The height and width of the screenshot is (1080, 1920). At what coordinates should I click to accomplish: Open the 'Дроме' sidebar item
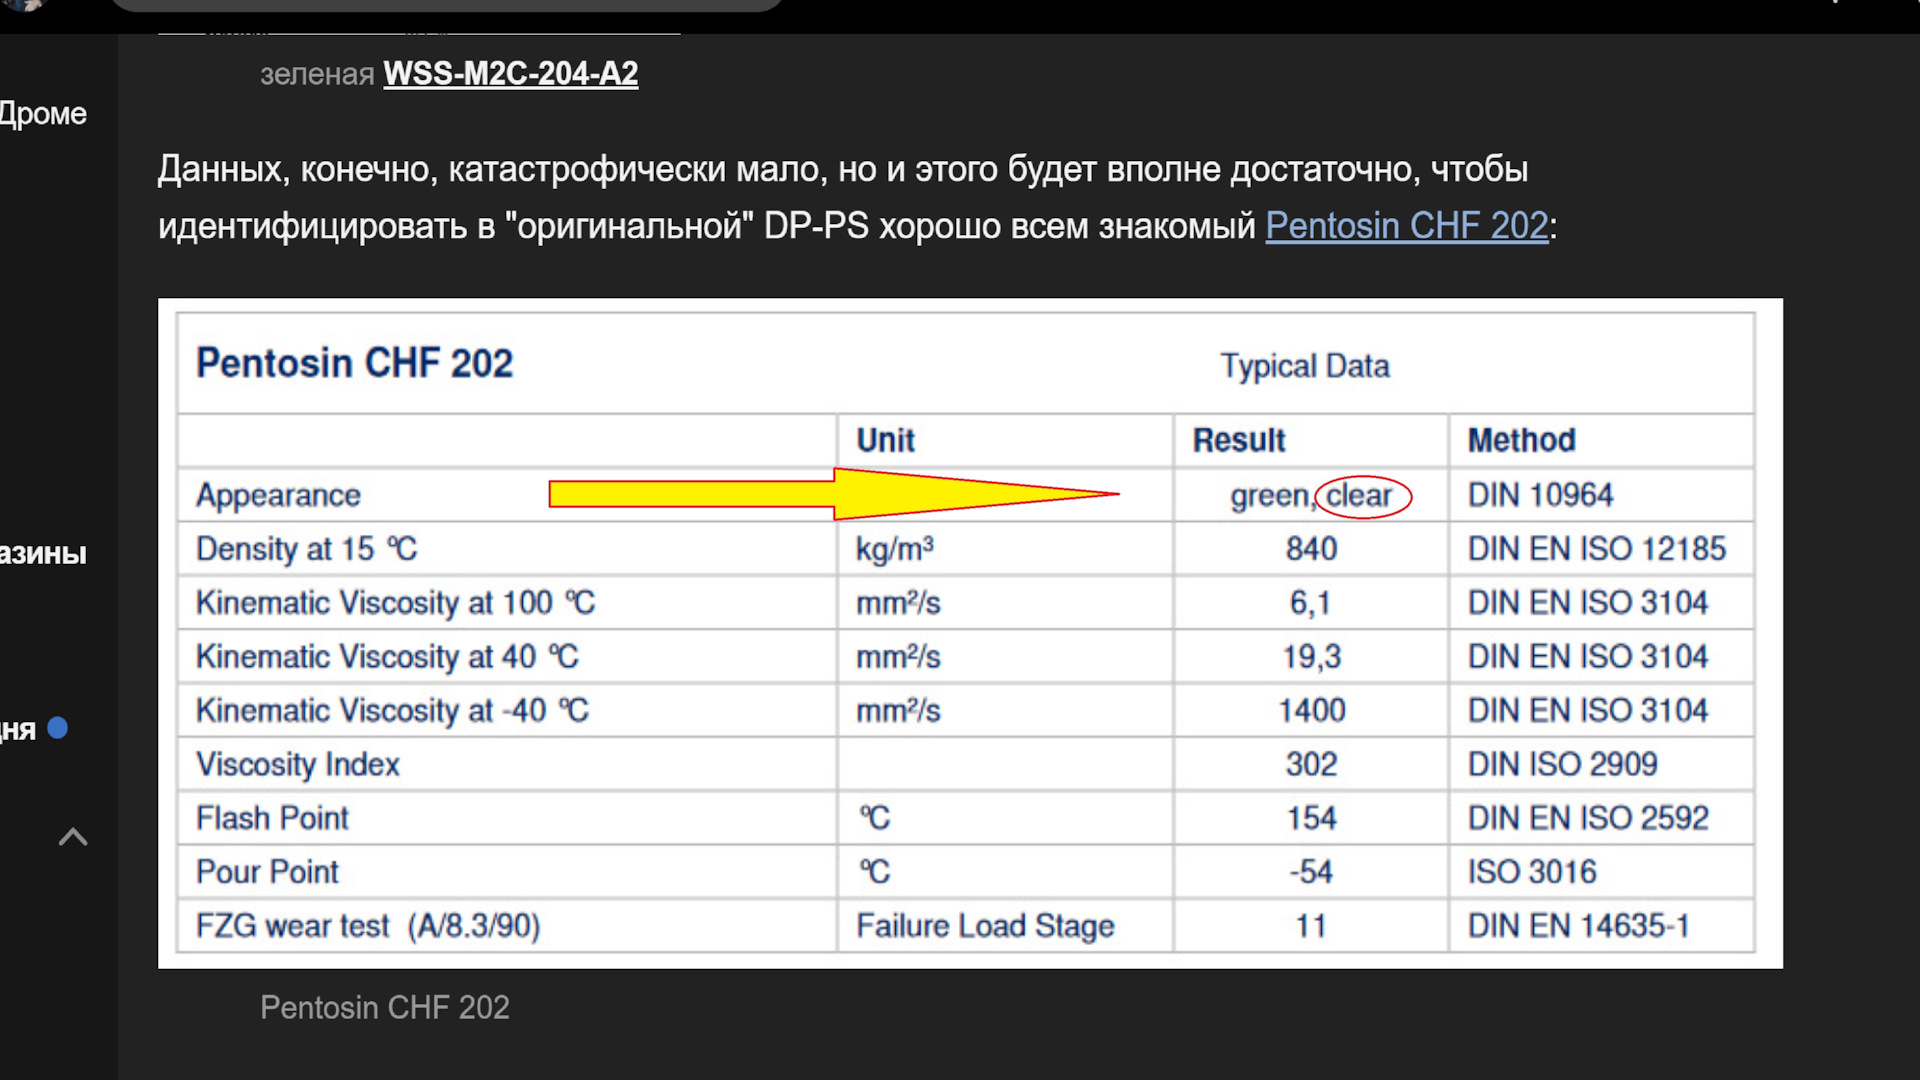coord(43,114)
